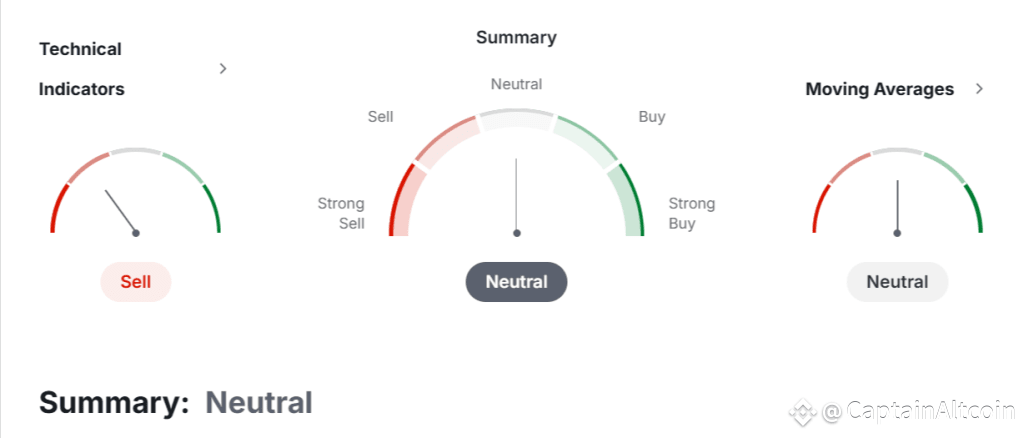Click the Neutral badge under Moving Averages
This screenshot has width=1024, height=438.
click(897, 282)
